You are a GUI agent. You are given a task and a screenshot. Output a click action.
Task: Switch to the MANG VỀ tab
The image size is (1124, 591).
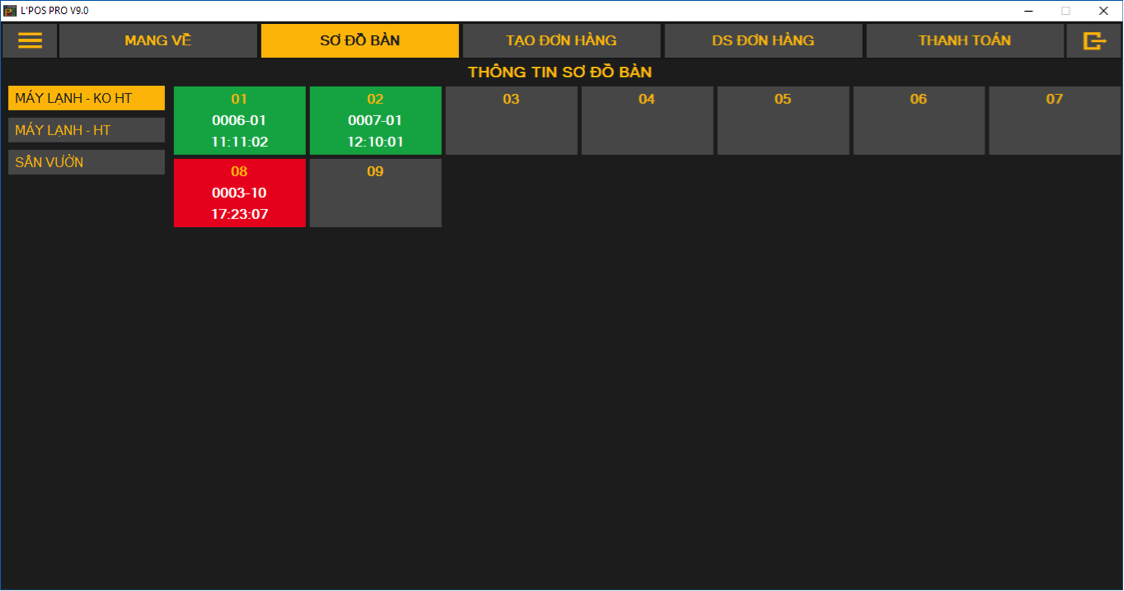click(x=158, y=41)
